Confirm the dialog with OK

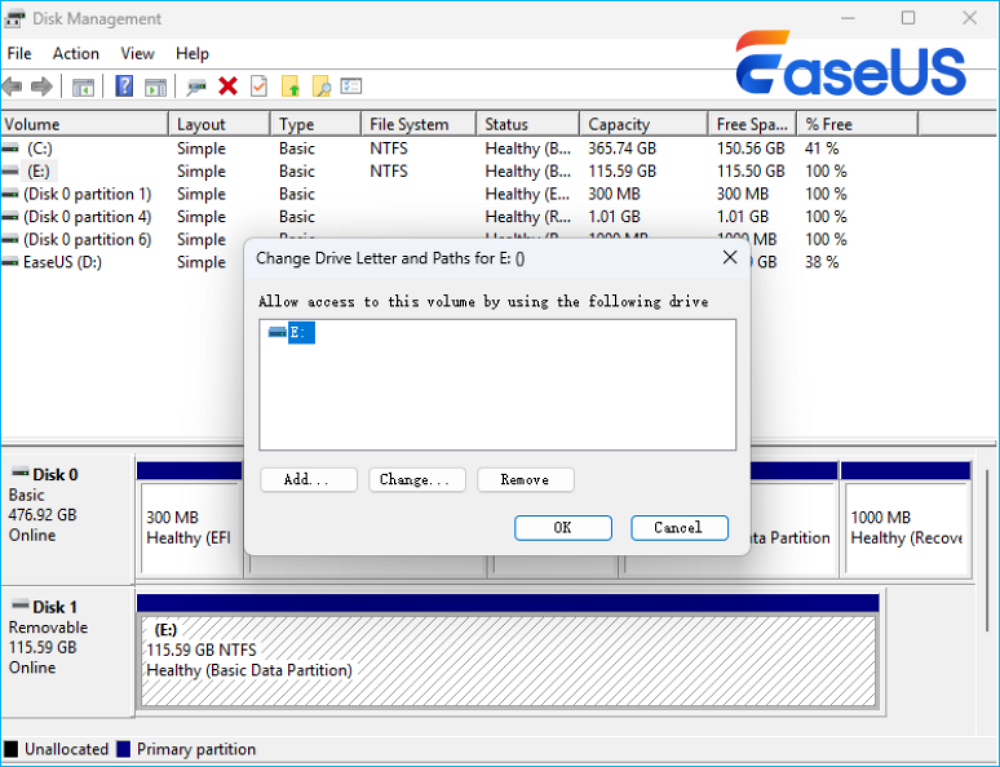563,528
